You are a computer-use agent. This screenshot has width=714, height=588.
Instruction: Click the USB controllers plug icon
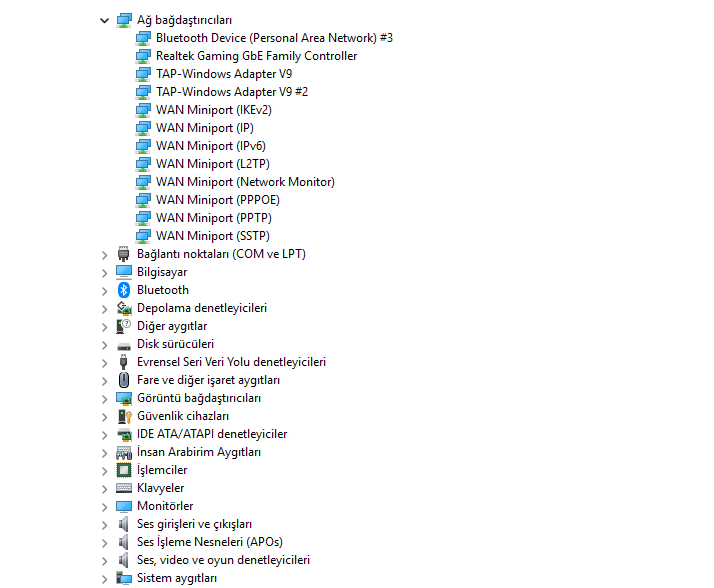click(x=123, y=362)
